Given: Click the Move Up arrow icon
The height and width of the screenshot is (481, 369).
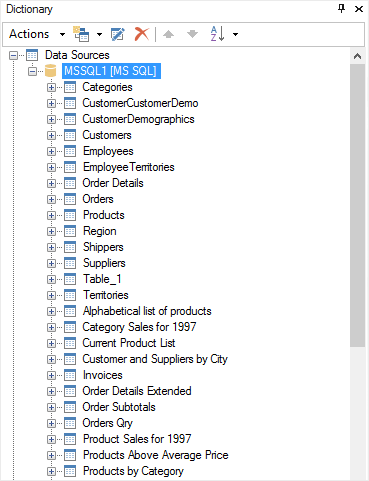Looking at the screenshot, I should (x=168, y=34).
